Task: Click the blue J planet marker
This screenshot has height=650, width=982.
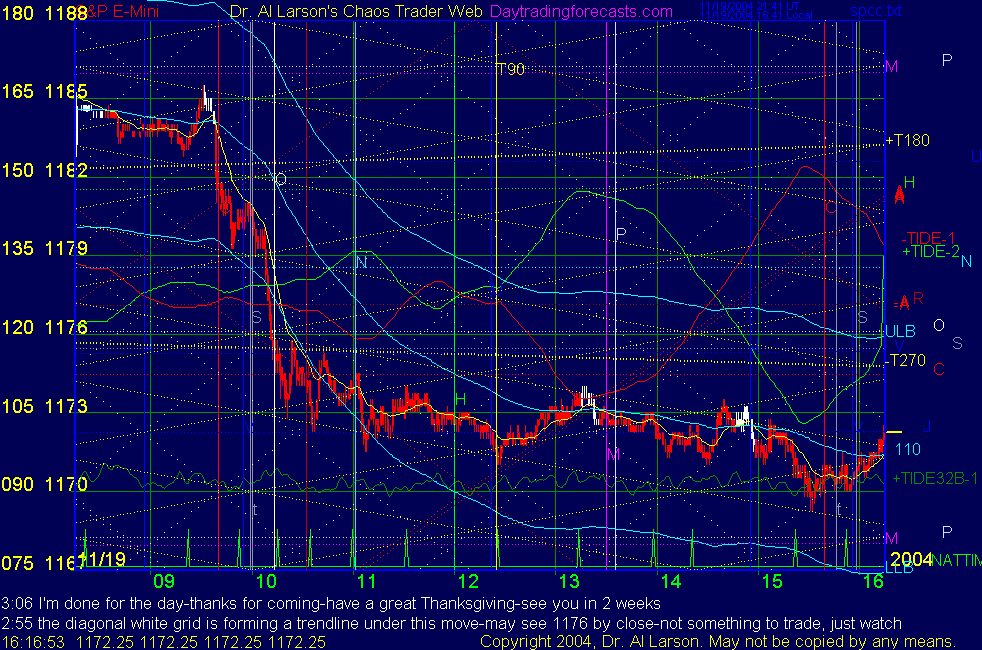Action: (x=927, y=427)
